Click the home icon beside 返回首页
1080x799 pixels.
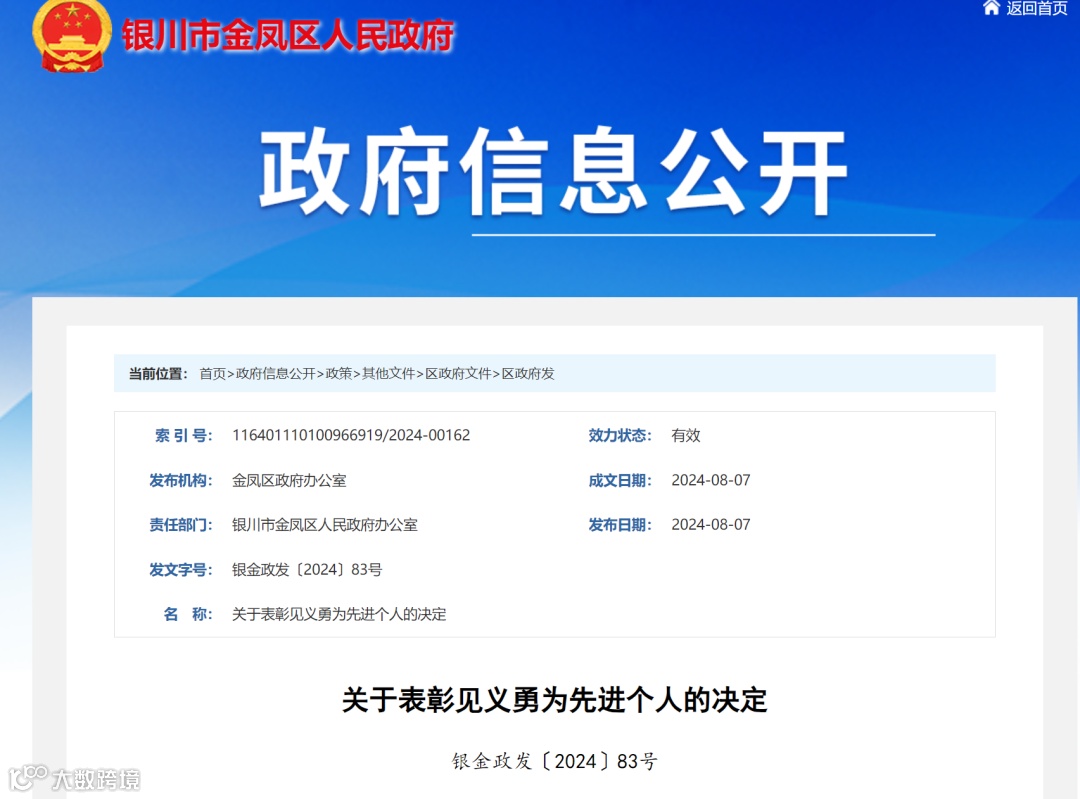991,8
